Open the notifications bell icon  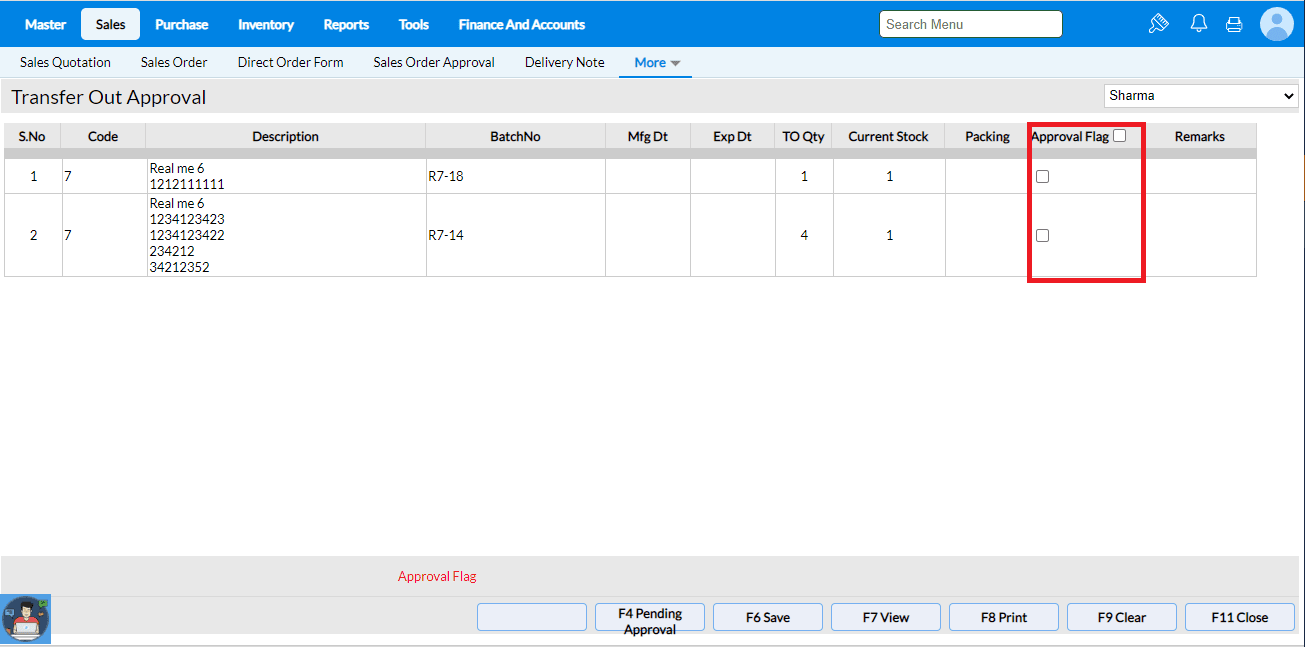tap(1199, 24)
